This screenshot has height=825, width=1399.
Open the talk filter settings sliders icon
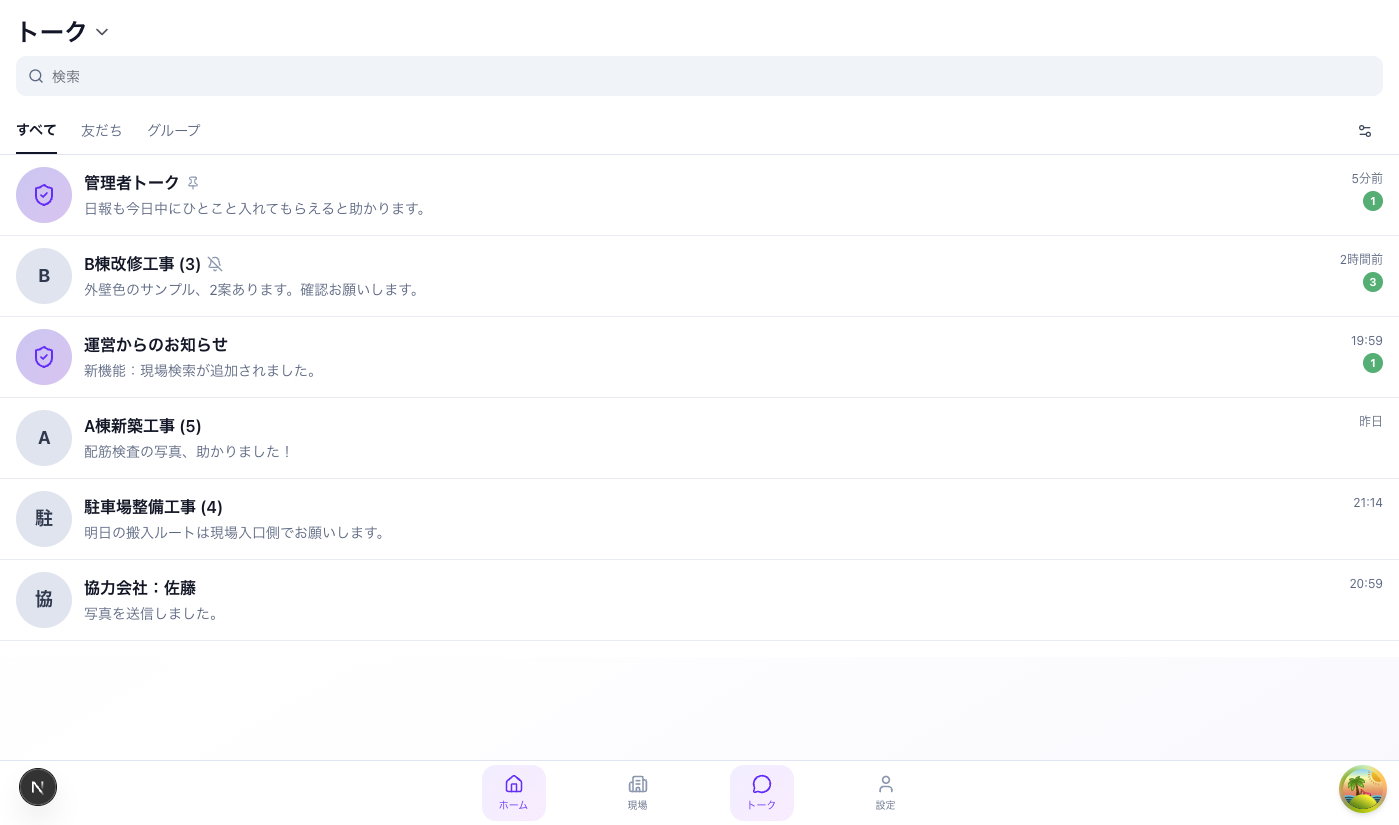pos(1365,131)
